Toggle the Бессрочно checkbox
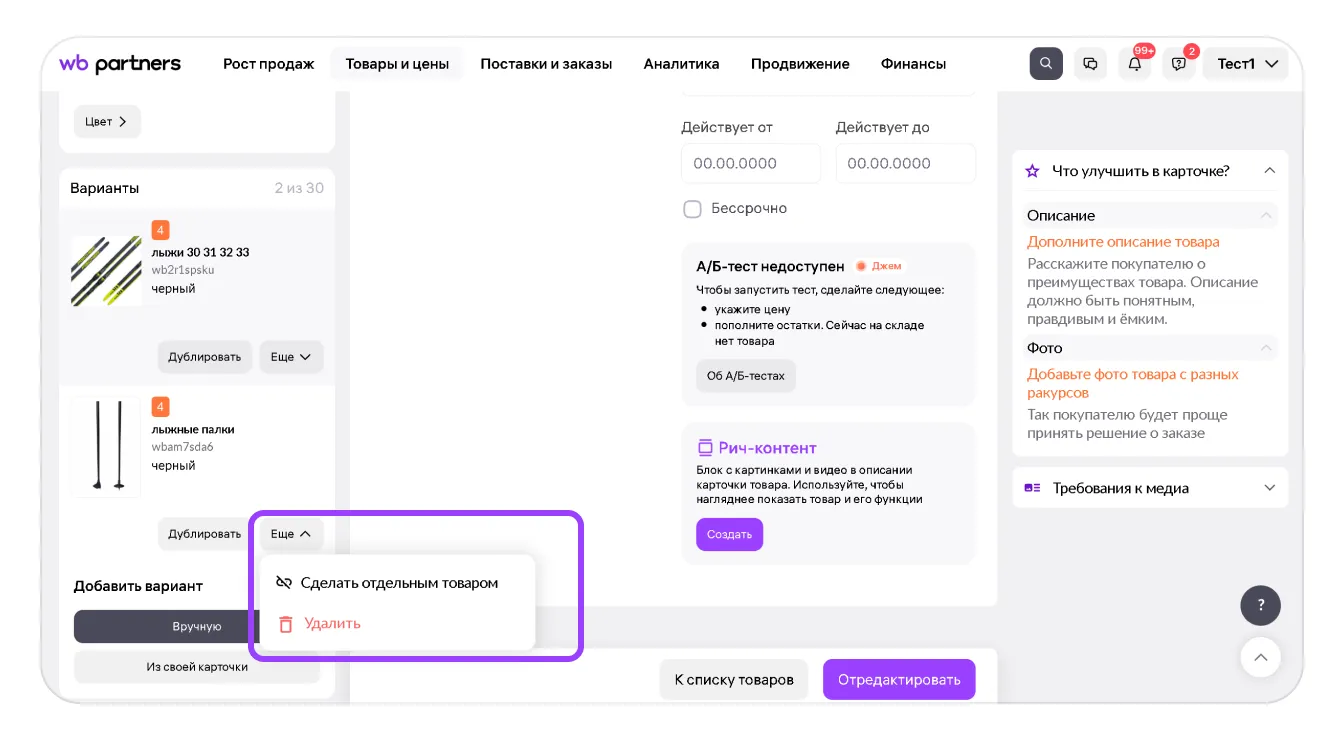 pyautogui.click(x=692, y=209)
